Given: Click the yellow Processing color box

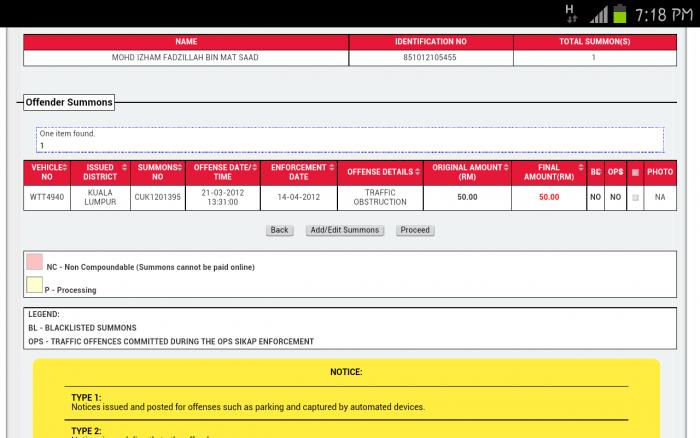Looking at the screenshot, I should pyautogui.click(x=34, y=285).
